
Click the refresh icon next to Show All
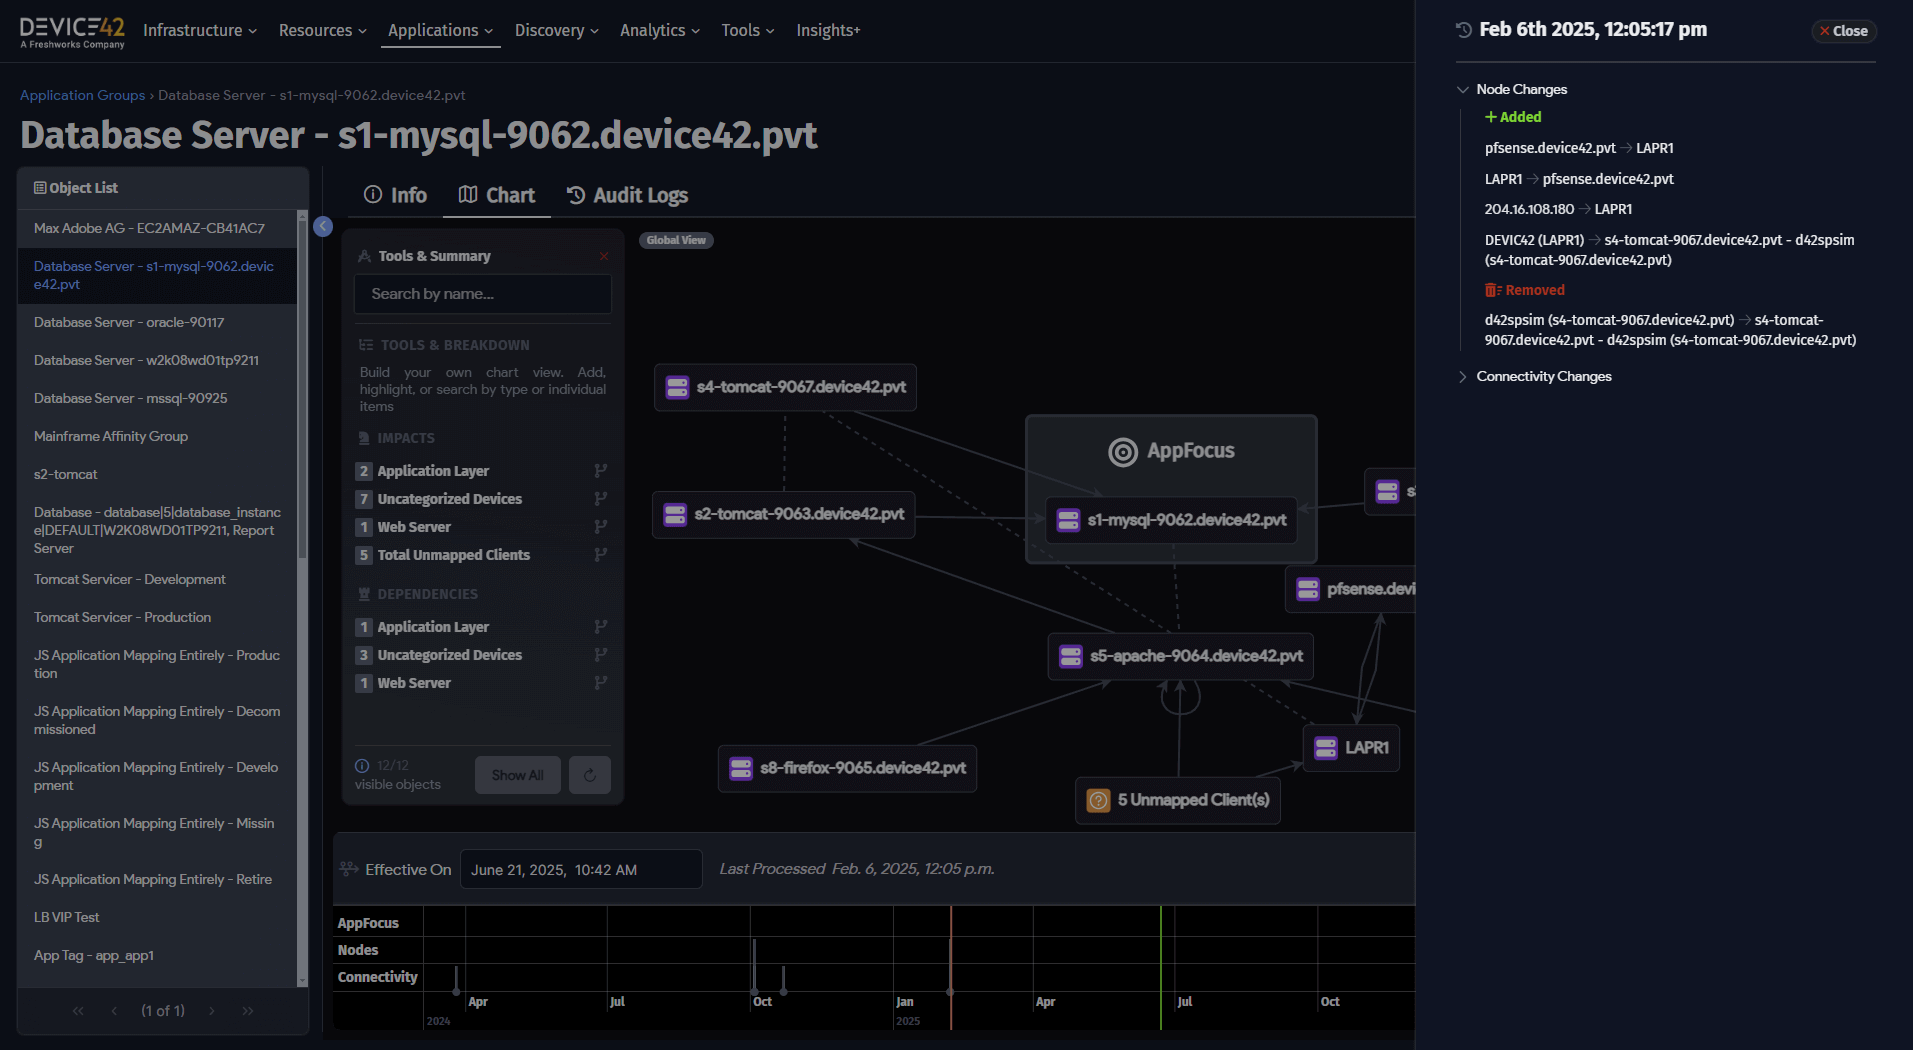[x=590, y=775]
